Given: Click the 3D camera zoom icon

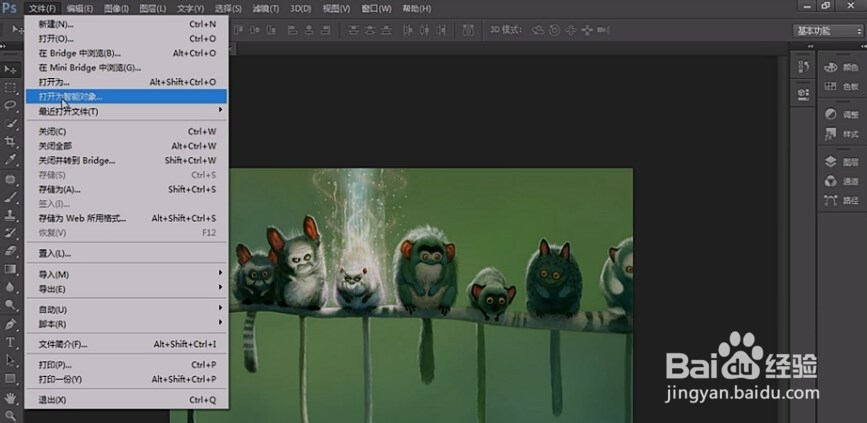Looking at the screenshot, I should 604,30.
